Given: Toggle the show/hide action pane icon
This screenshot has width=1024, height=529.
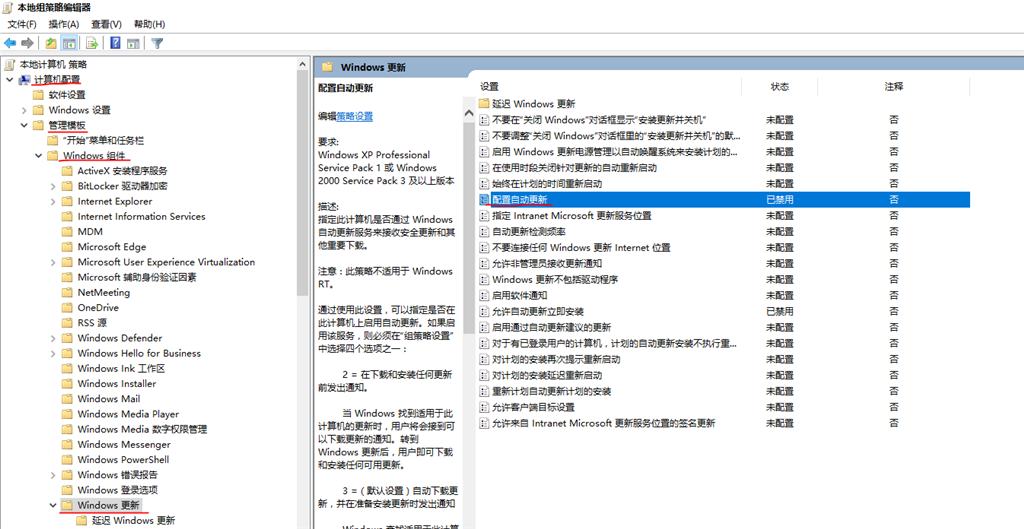Looking at the screenshot, I should click(133, 43).
